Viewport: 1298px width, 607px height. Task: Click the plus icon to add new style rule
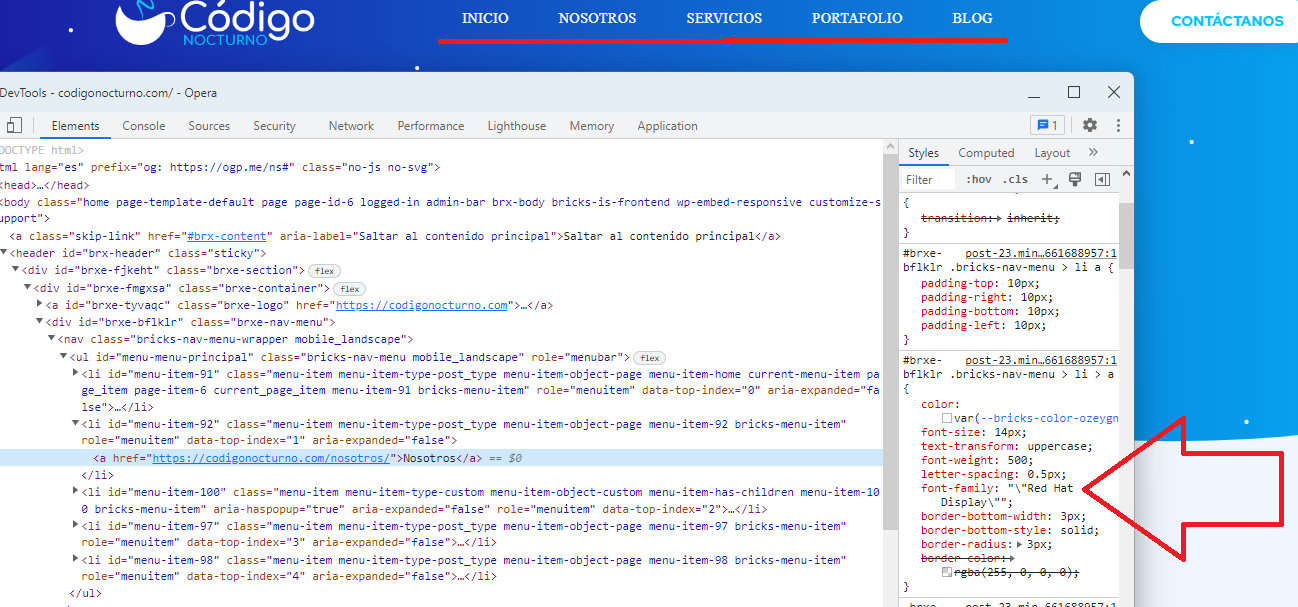(x=1047, y=178)
